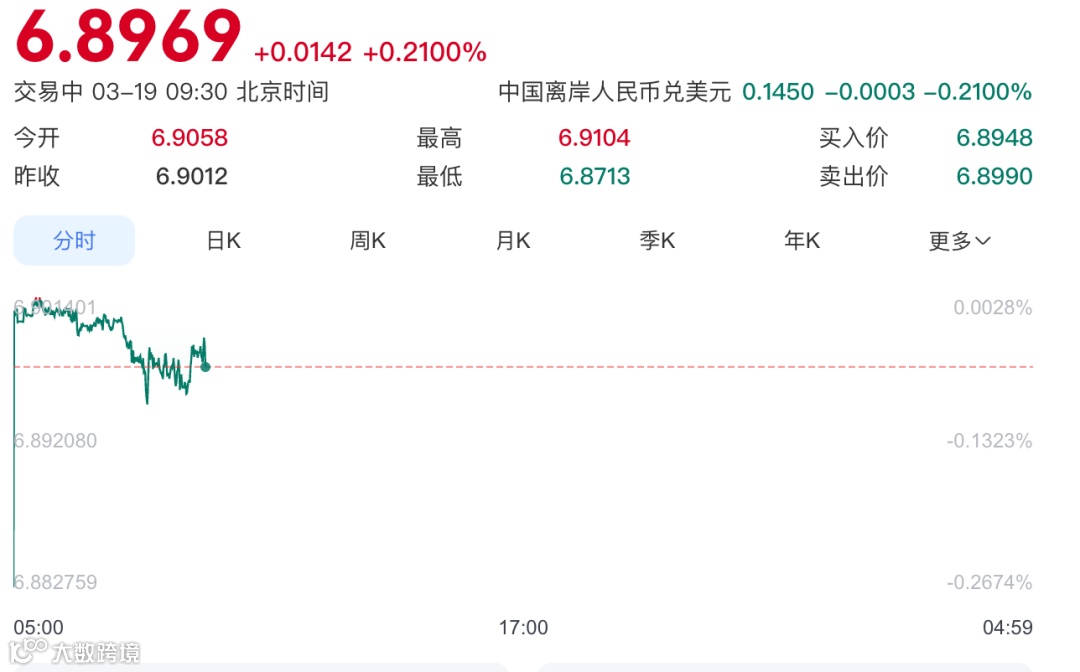Click the 买入价 quote 6.8948
Screen dimensions: 1080x672
pos(994,137)
